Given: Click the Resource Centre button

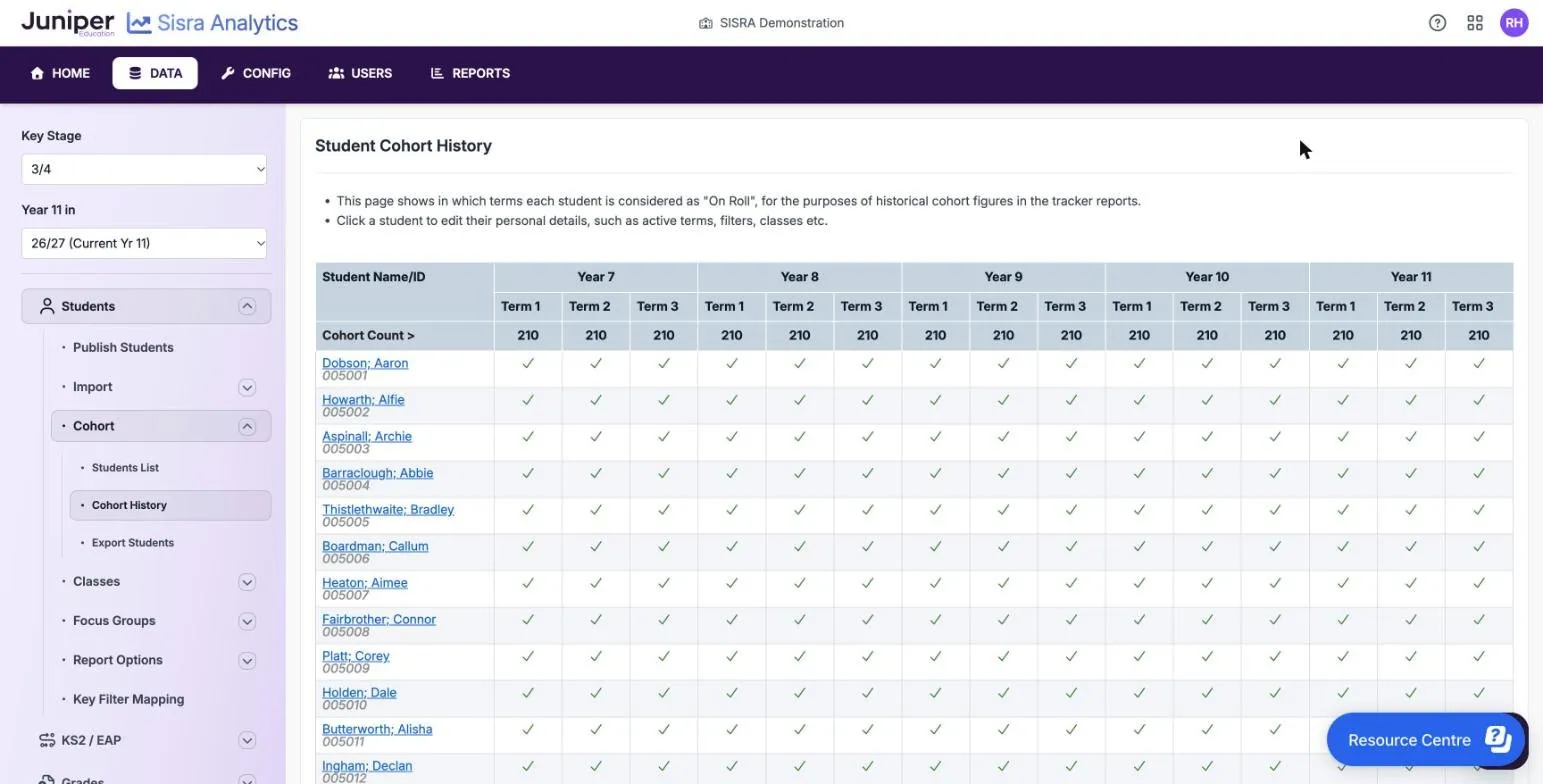Looking at the screenshot, I should coord(1426,739).
